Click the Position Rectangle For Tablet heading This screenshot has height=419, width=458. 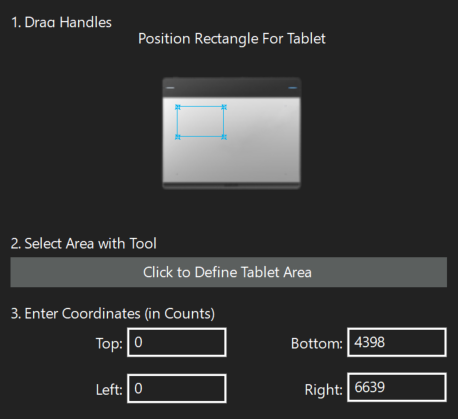tap(232, 39)
